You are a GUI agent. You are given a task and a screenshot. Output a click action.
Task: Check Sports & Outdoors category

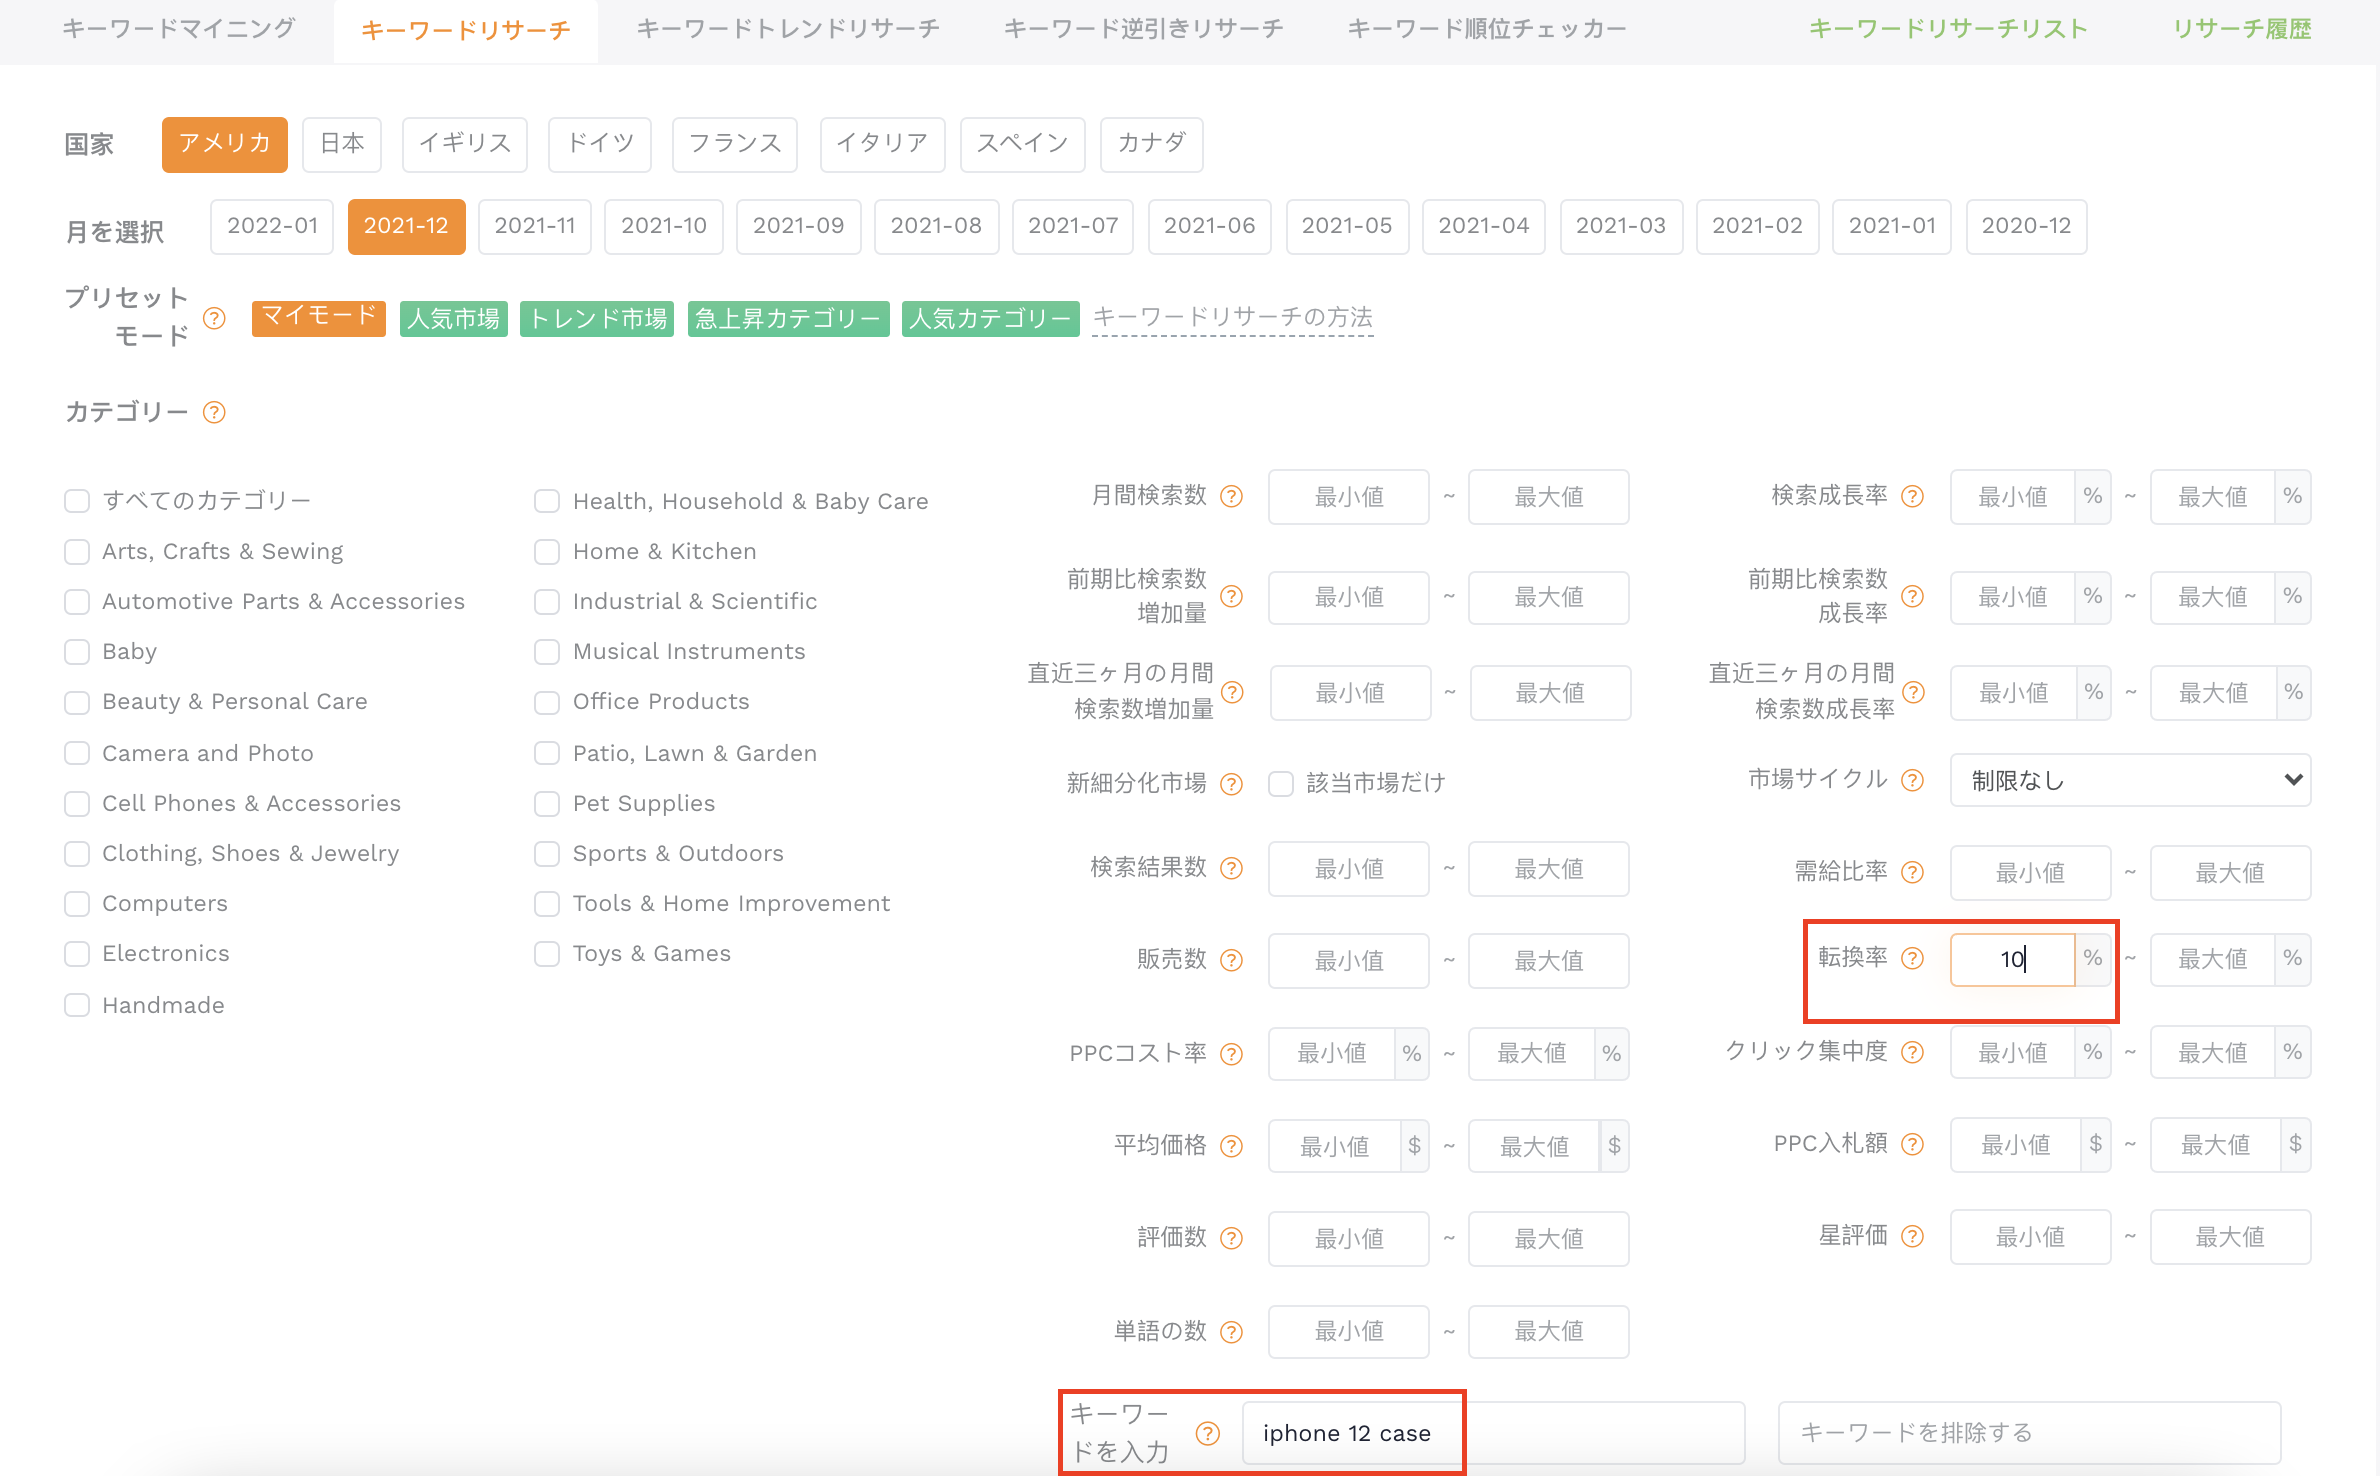(547, 854)
